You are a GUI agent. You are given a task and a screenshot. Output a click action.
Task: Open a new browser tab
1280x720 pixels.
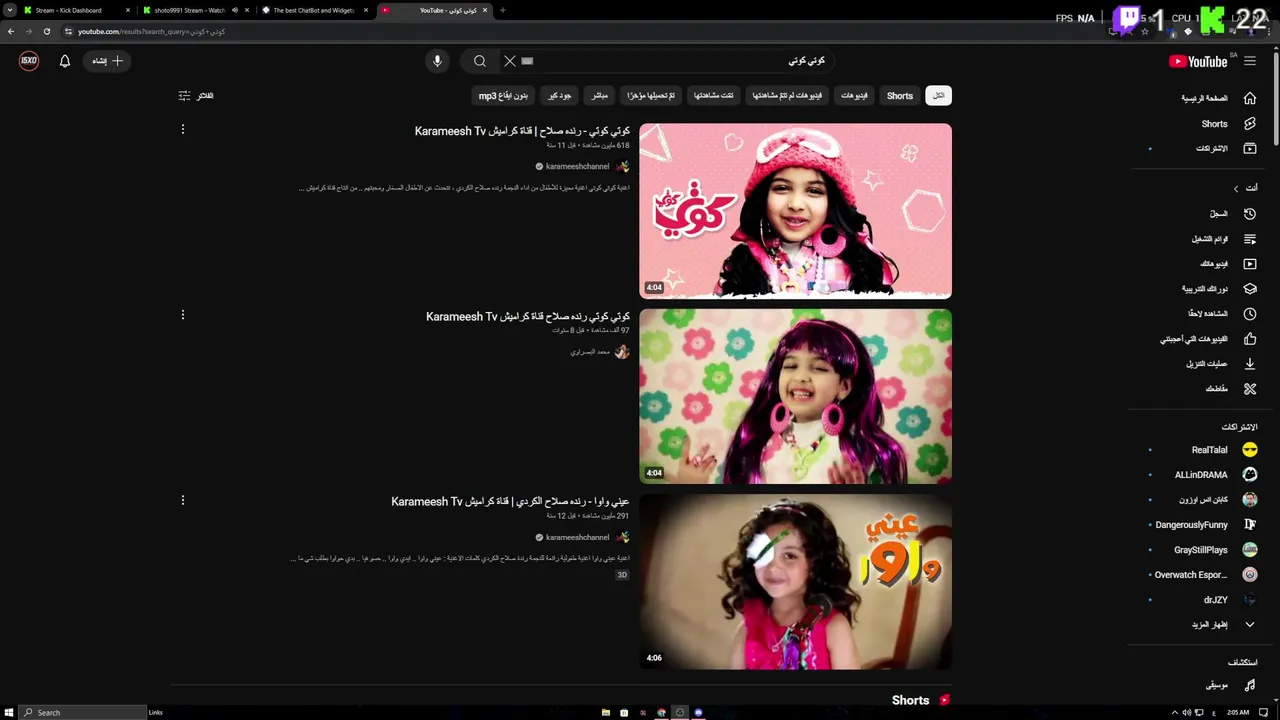(x=502, y=10)
